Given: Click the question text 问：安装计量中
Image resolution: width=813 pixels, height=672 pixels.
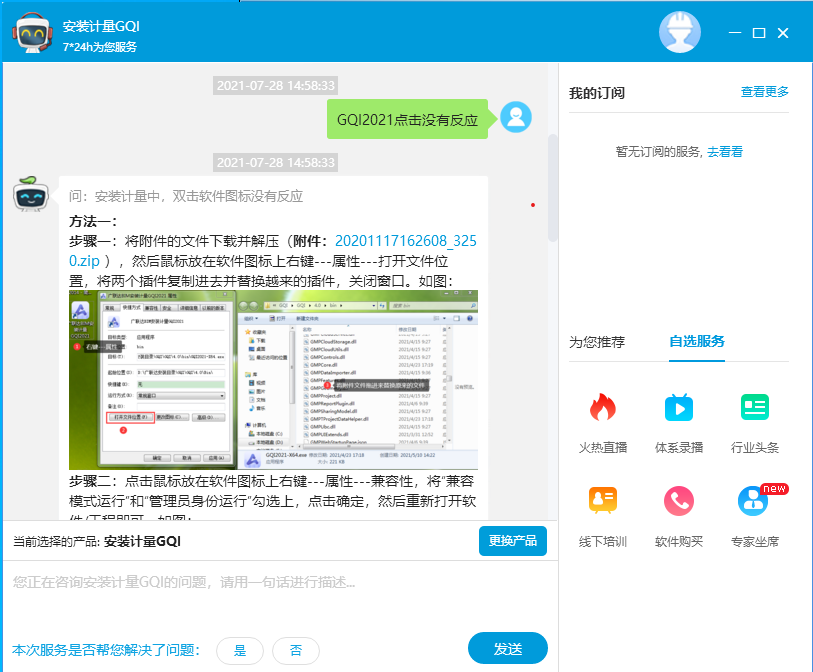Looking at the screenshot, I should pyautogui.click(x=186, y=196).
